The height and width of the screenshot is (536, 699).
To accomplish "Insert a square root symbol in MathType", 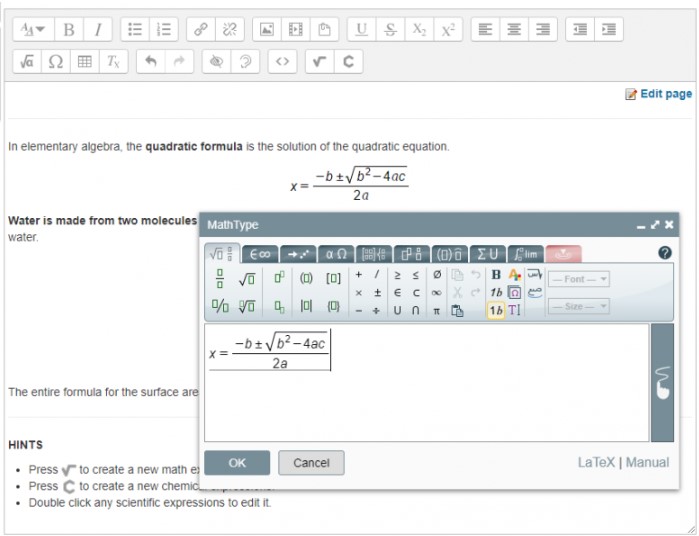I will coord(247,278).
